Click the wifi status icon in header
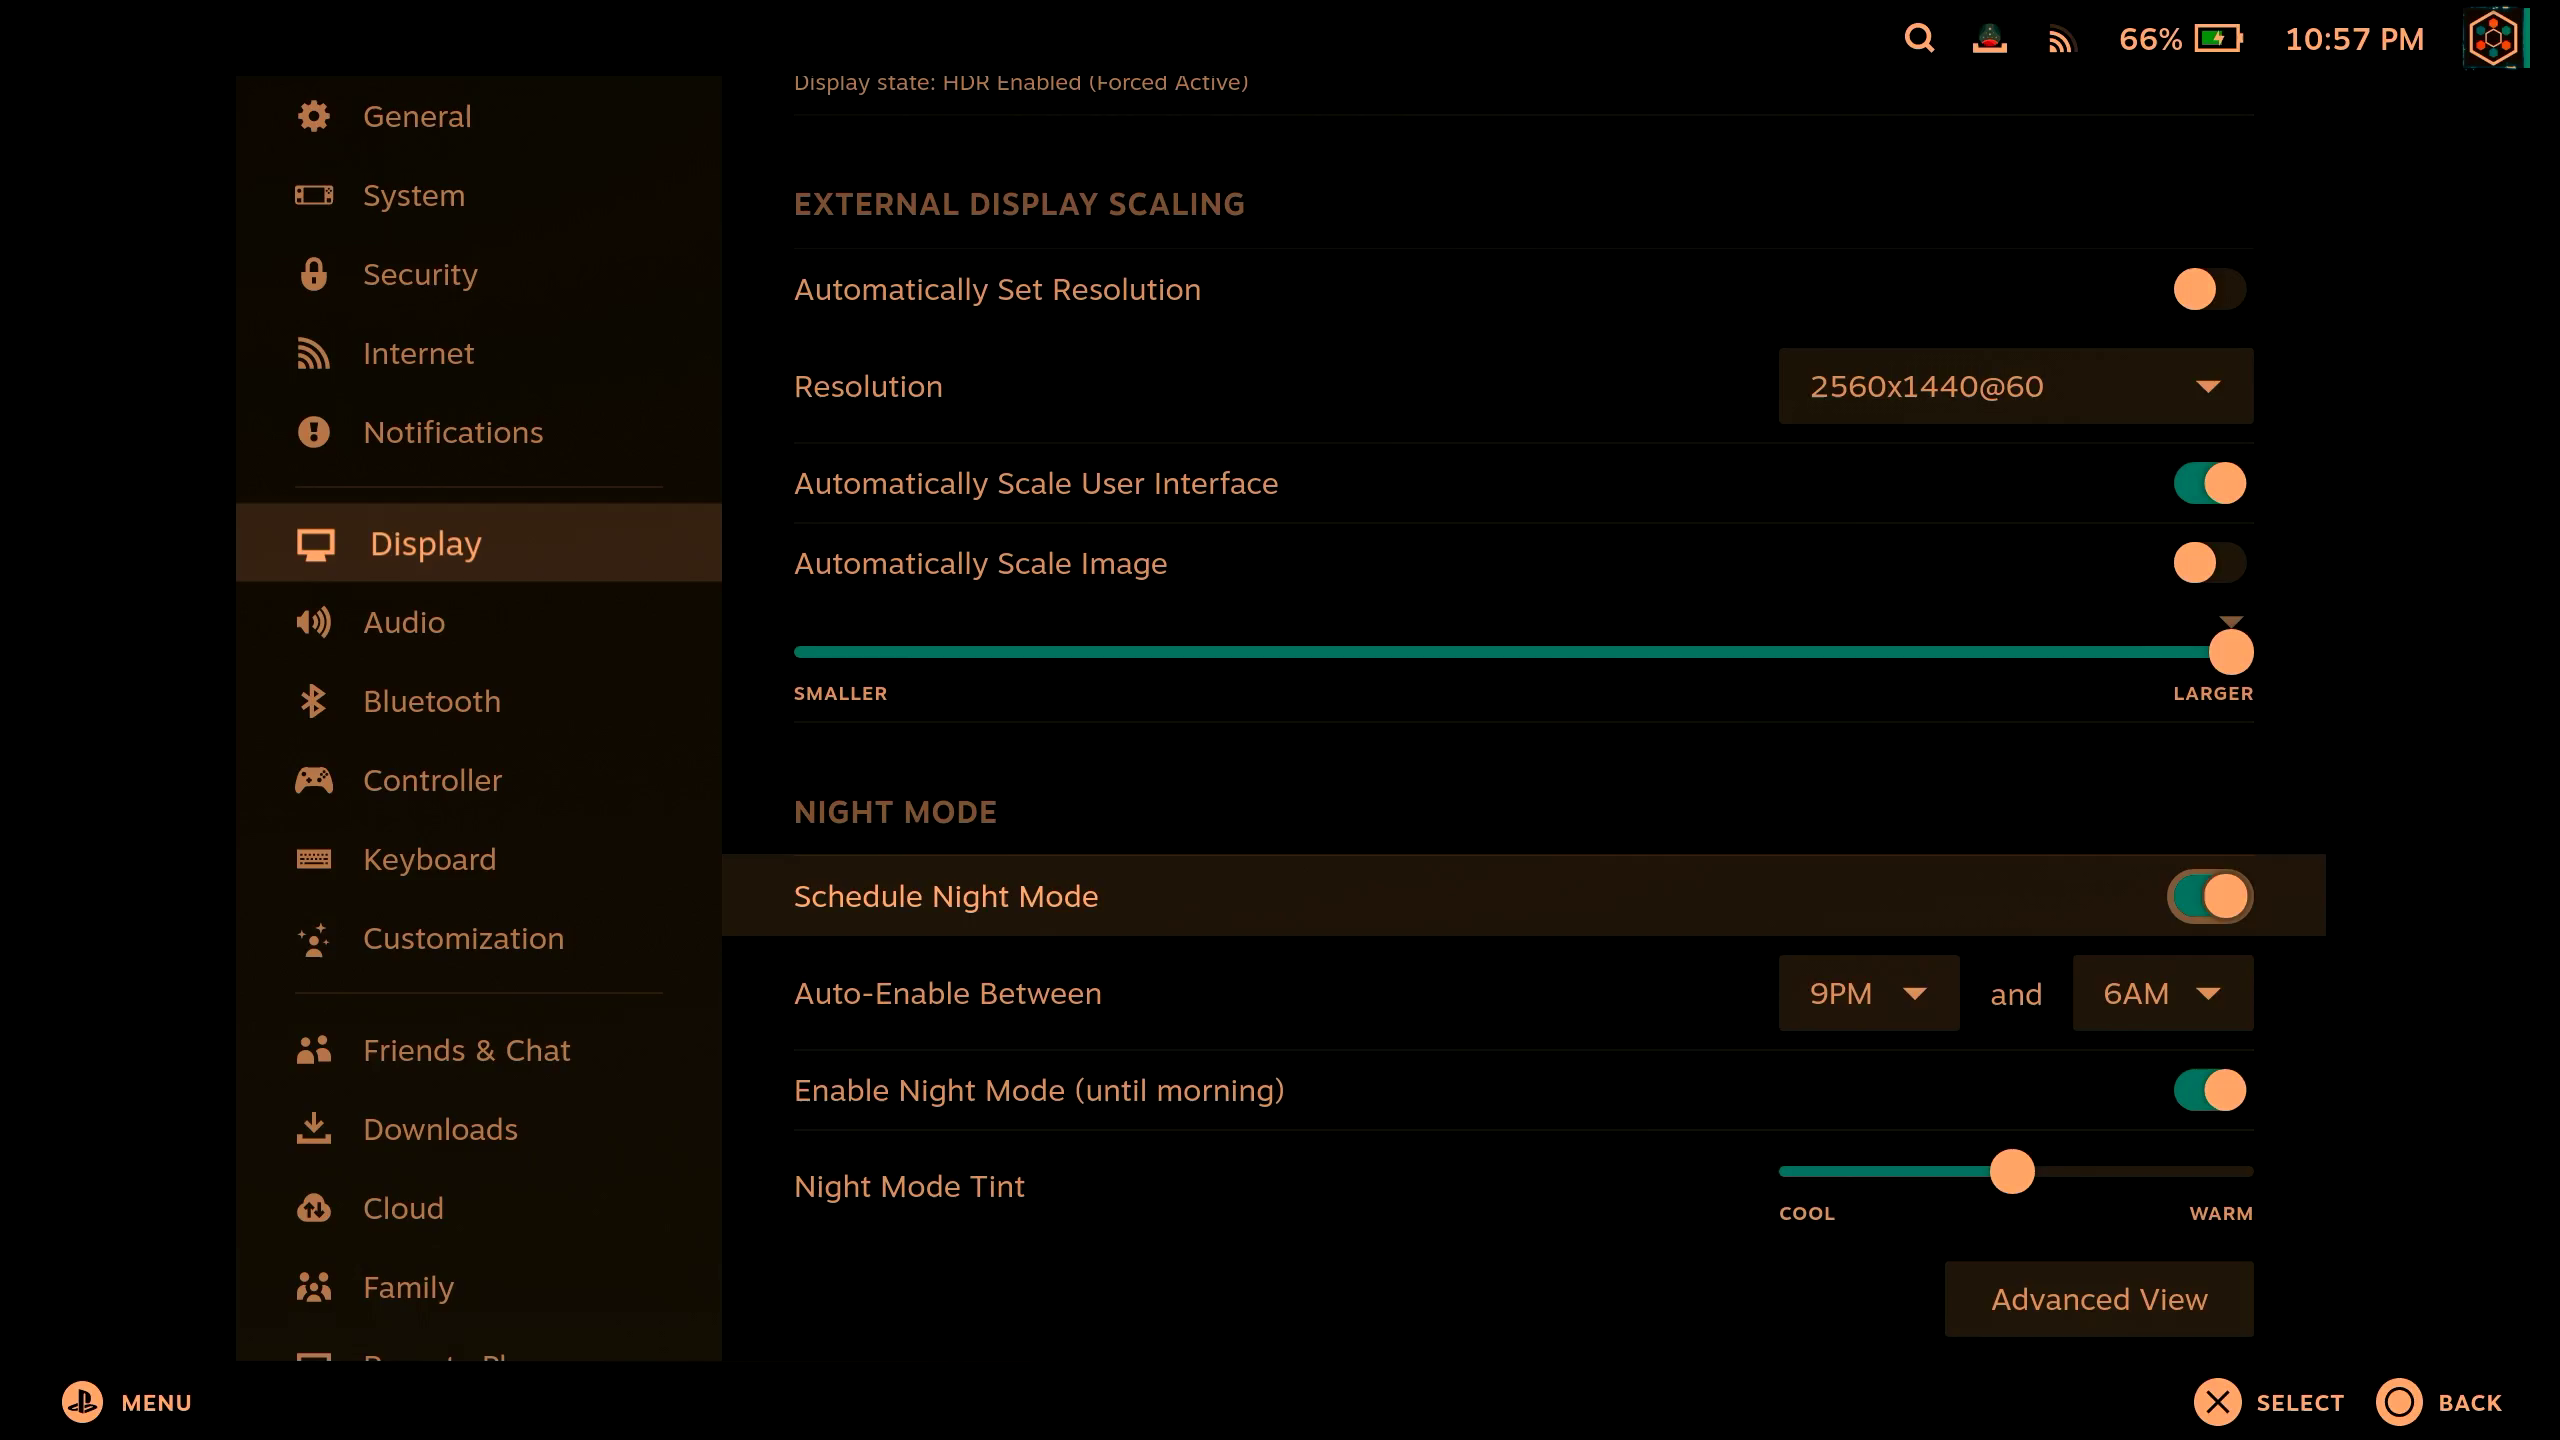This screenshot has height=1440, width=2560. 2060,39
